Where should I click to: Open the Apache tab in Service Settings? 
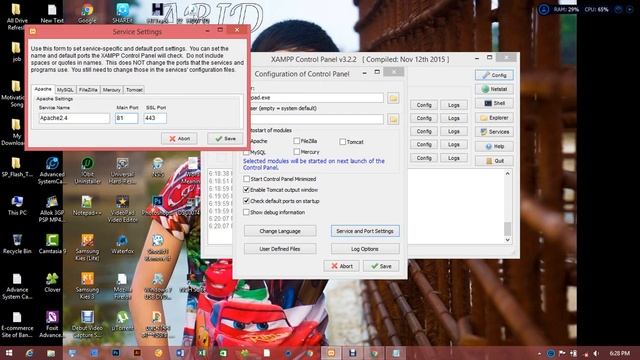tap(43, 89)
